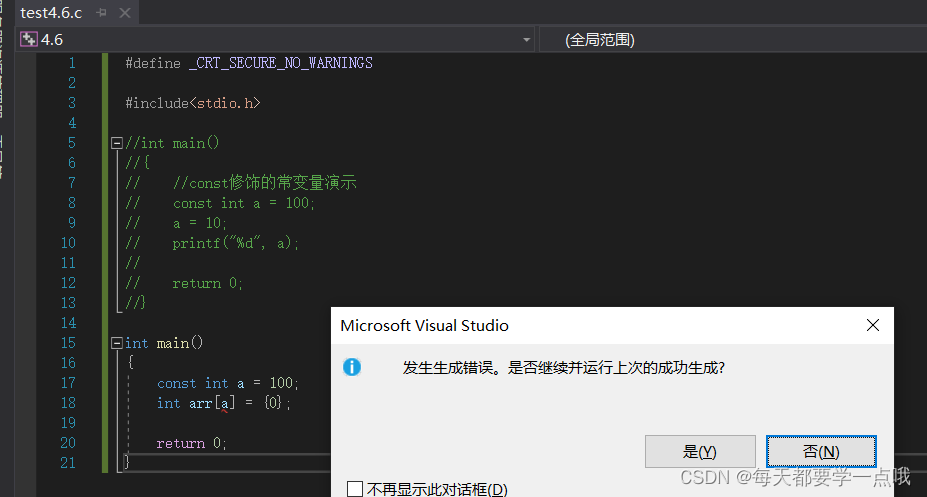Image resolution: width=927 pixels, height=497 pixels.
Task: Place cursor on the #include<stdio.h> line
Action: (192, 103)
